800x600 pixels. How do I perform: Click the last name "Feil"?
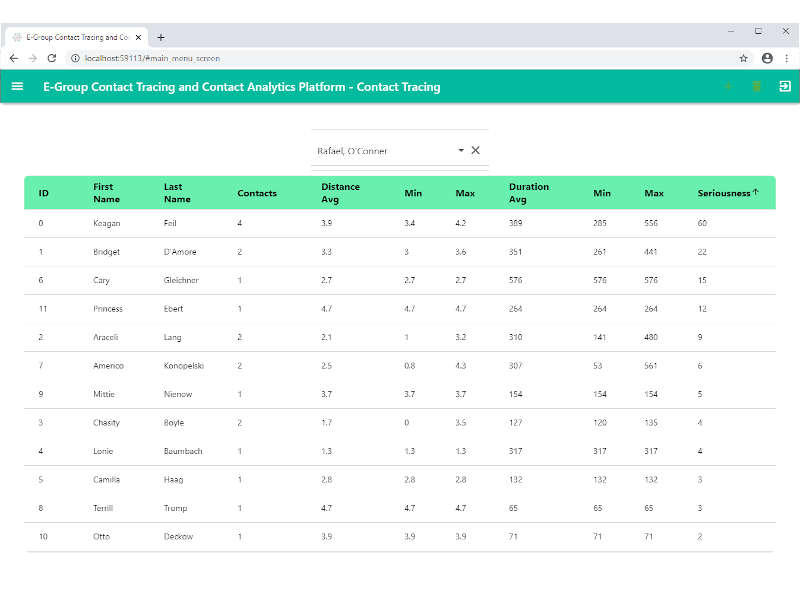[170, 223]
